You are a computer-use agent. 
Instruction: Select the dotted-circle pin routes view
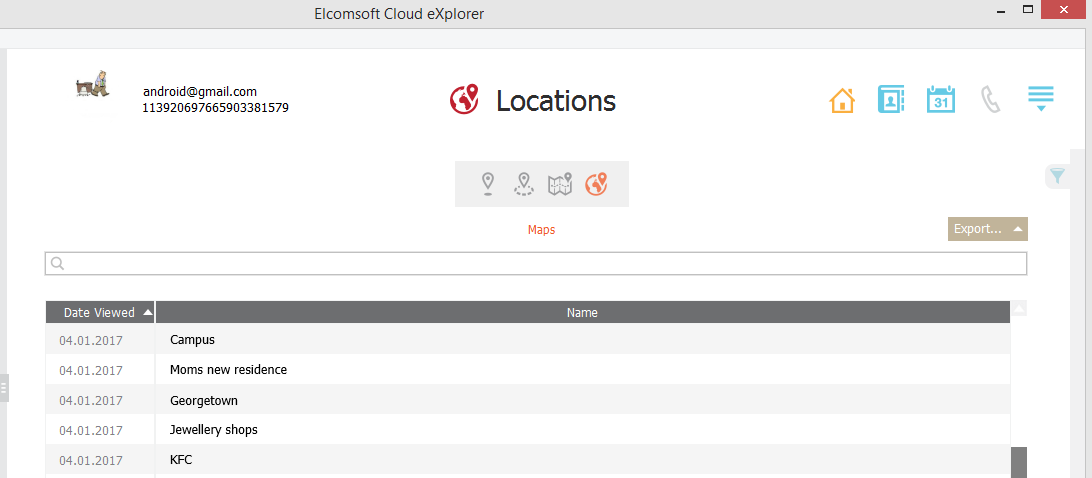click(x=523, y=184)
